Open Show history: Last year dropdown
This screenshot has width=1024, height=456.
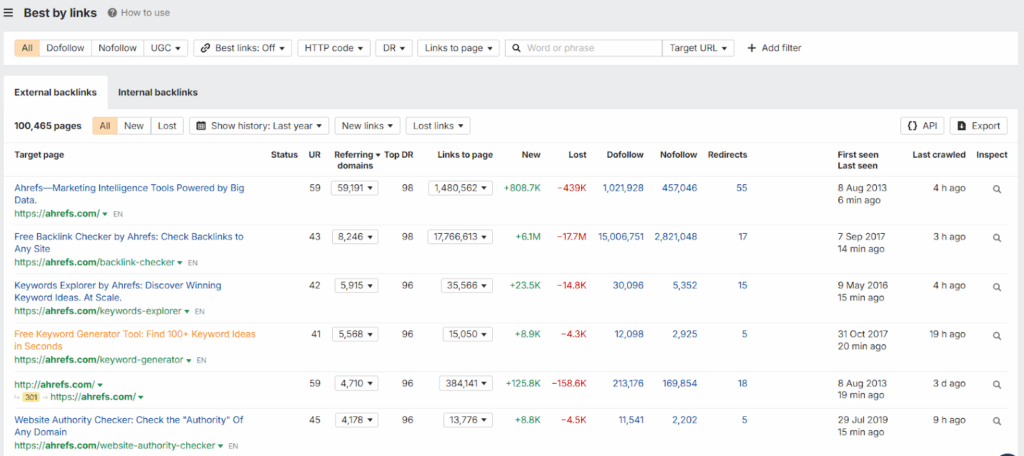(x=259, y=125)
